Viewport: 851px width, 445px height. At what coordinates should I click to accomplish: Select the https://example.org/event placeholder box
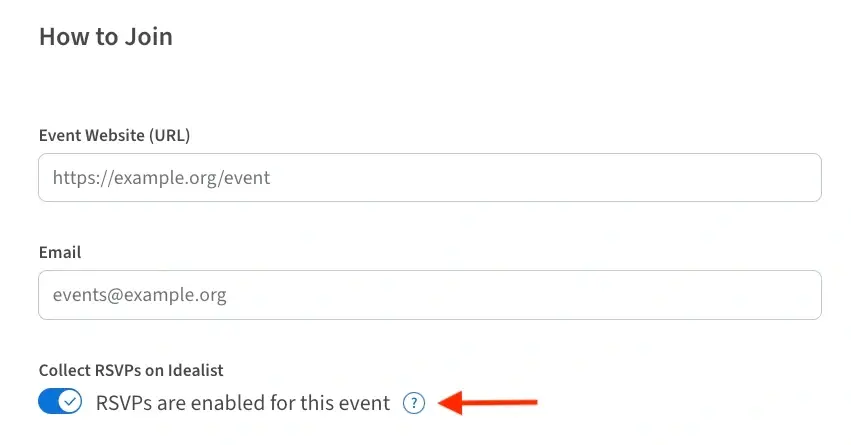point(430,178)
